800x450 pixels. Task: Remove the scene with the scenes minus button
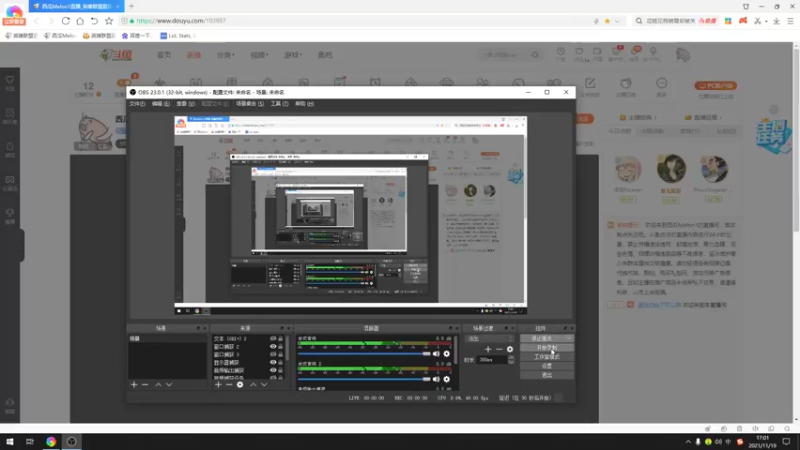(x=145, y=385)
